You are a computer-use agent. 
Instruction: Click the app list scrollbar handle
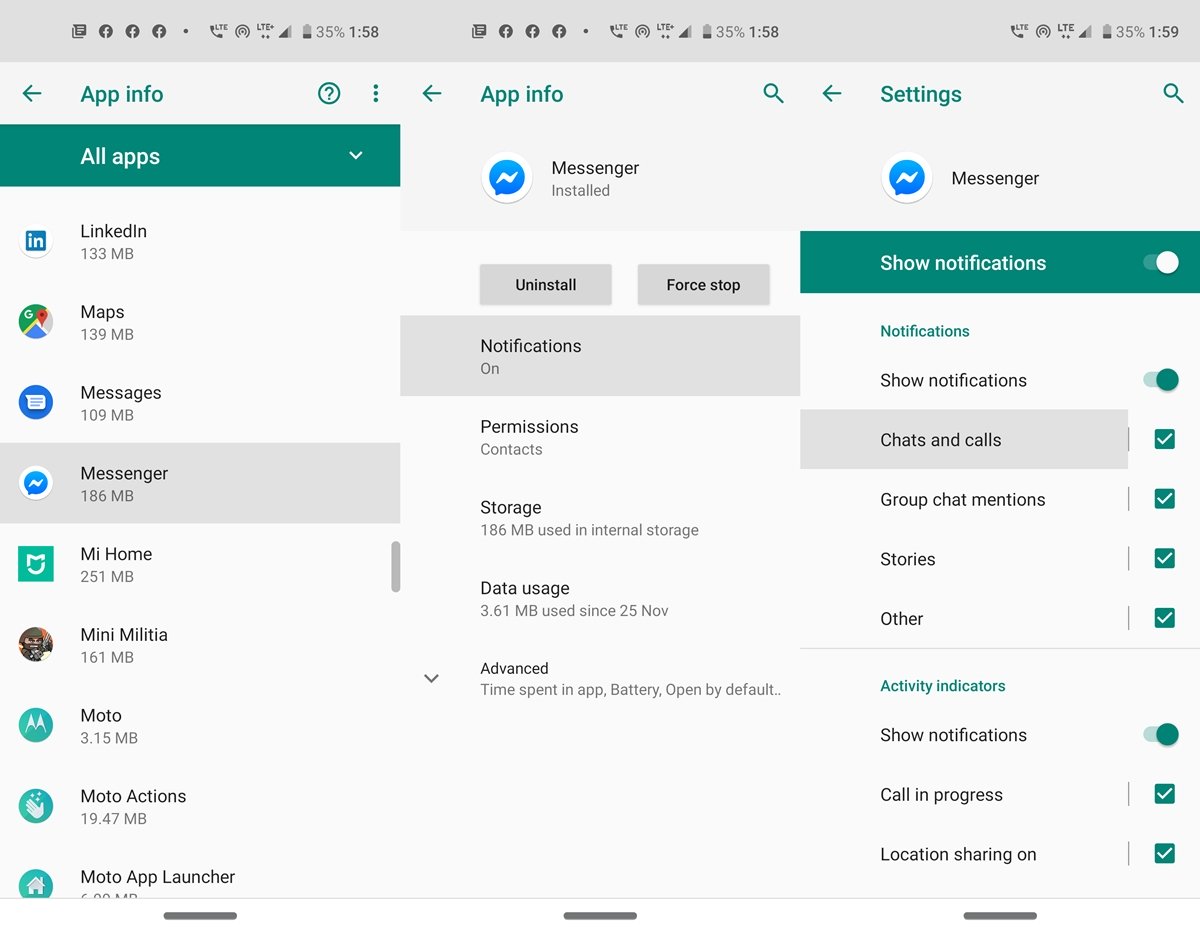(395, 567)
